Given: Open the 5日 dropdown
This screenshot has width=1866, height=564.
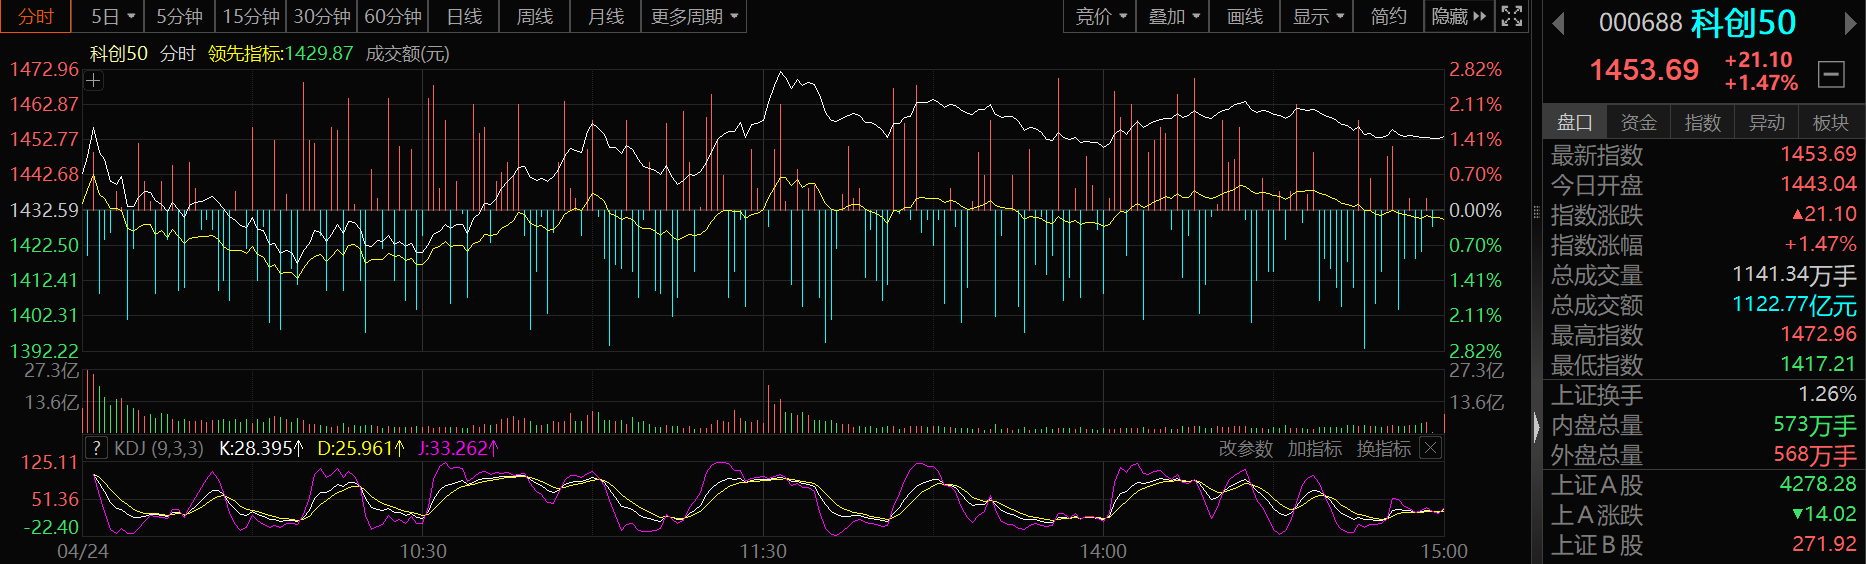Looking at the screenshot, I should coord(112,16).
